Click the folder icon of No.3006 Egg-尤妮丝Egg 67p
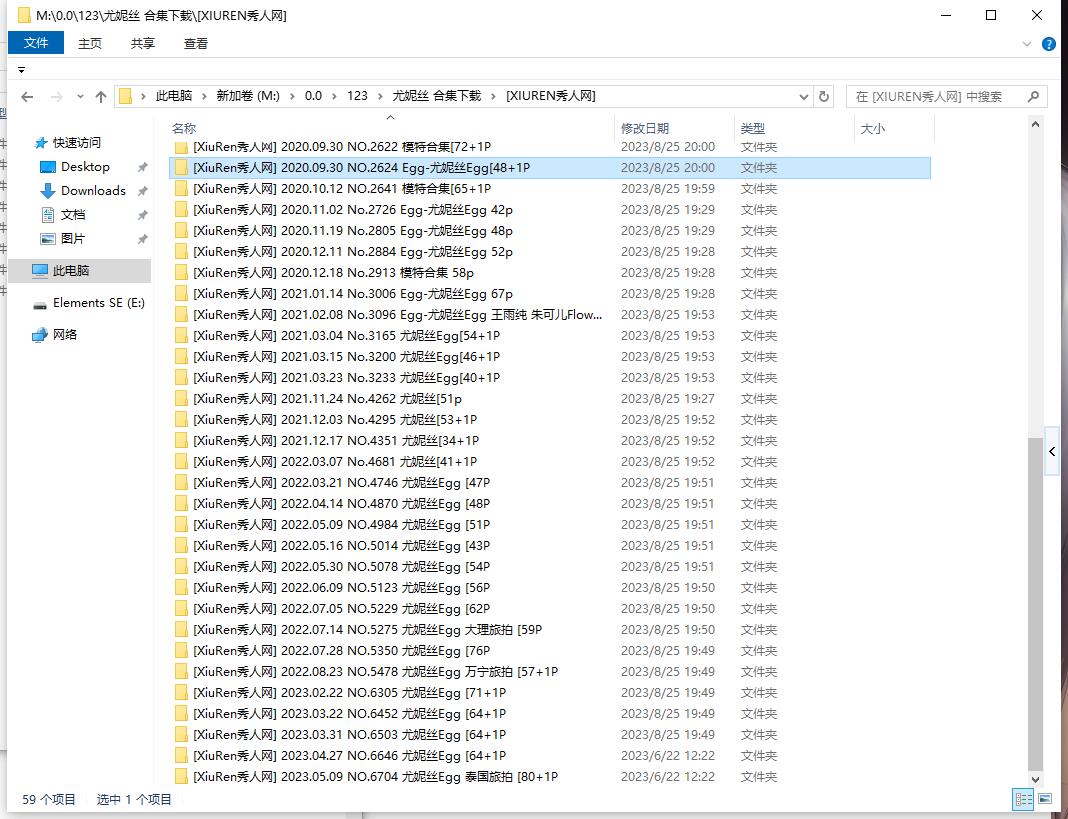Image resolution: width=1068 pixels, height=819 pixels. (x=180, y=294)
